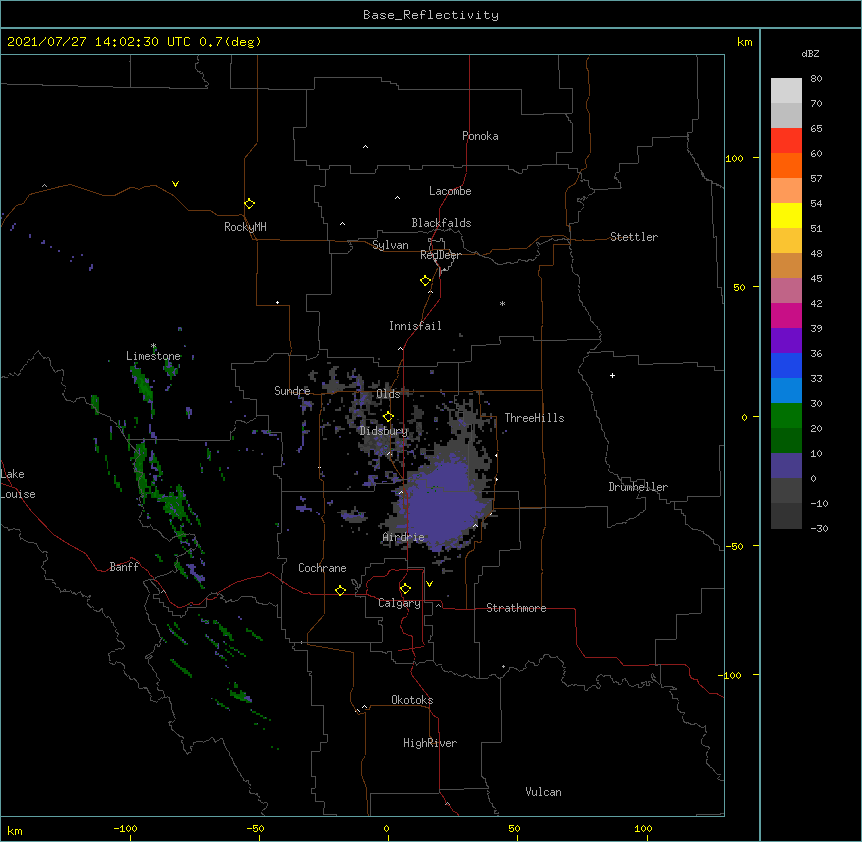This screenshot has height=842, width=862.
Task: Click the Drumheller label
Action: click(638, 487)
